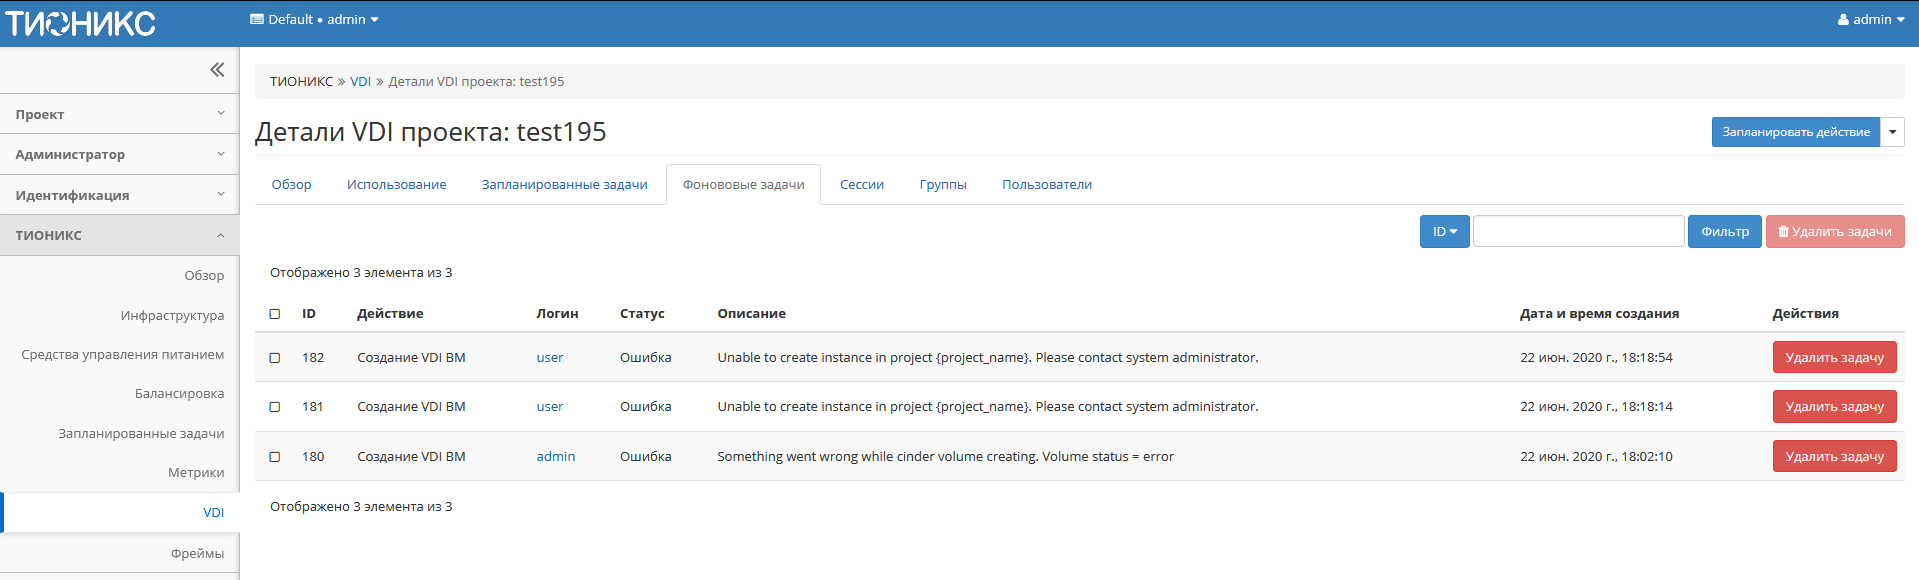The height and width of the screenshot is (580, 1919).
Task: Click the TIONIX logo
Action: (80, 23)
